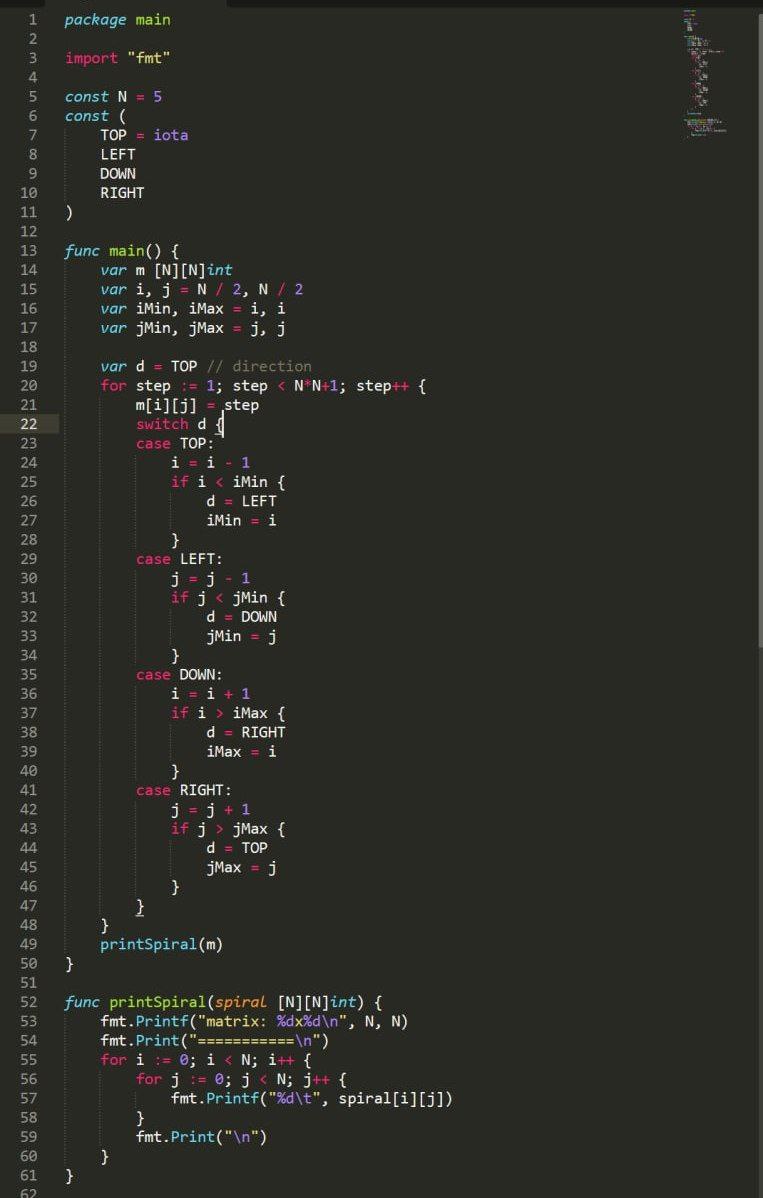Click the LEFT constant on line 8
The image size is (763, 1198).
point(118,154)
